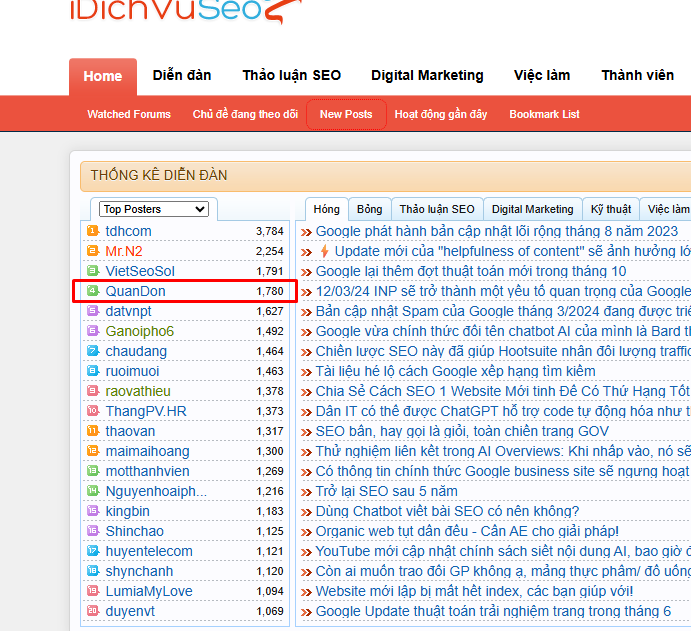Screen dimensions: 691x631
Task: Click the iDichVuSeo site logo
Action: pos(186,11)
